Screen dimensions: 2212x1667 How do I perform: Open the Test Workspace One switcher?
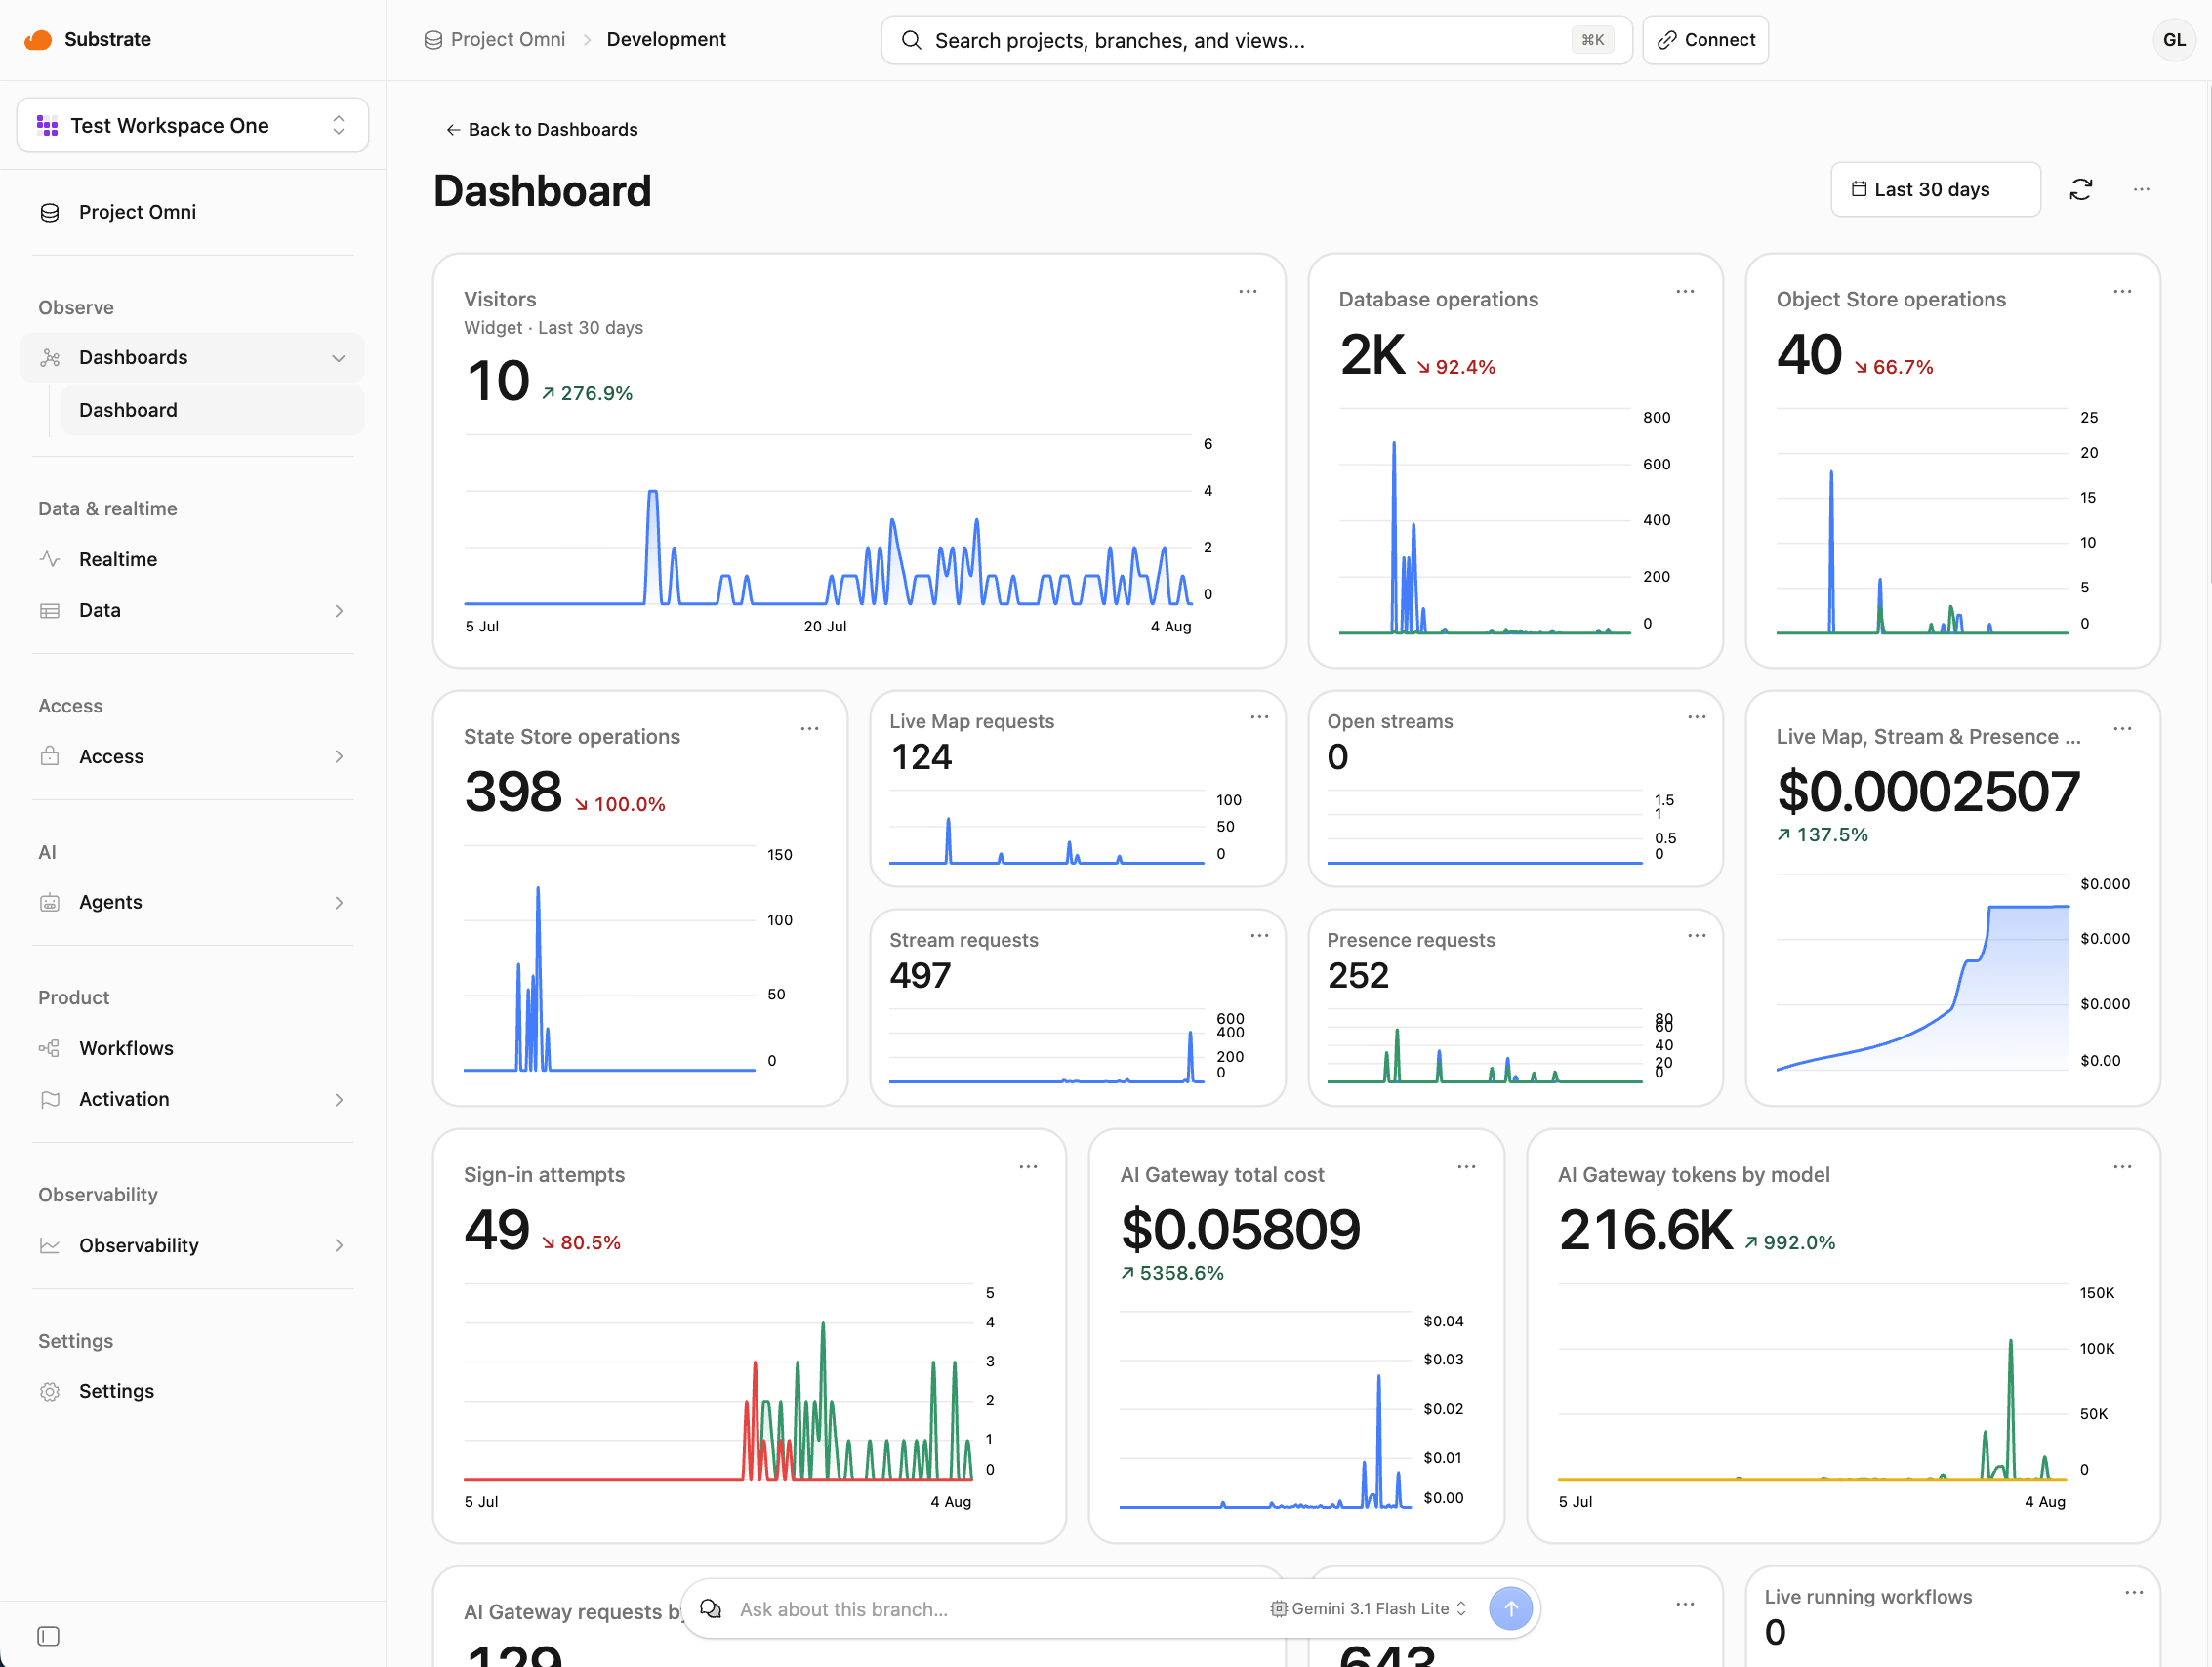click(193, 125)
